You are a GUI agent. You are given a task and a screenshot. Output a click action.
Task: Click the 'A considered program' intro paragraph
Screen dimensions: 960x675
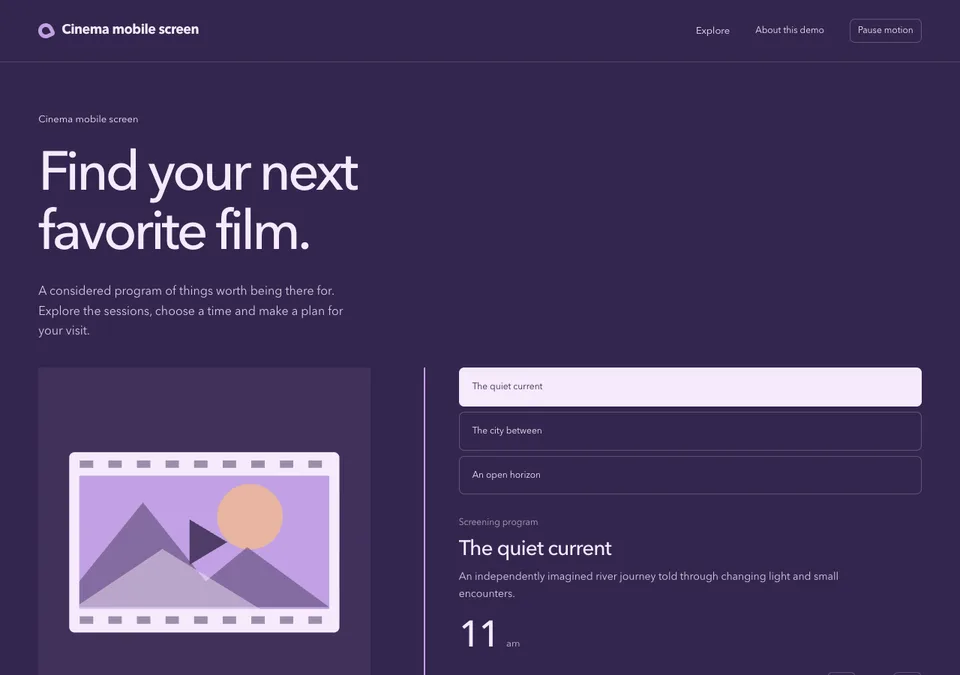tap(190, 311)
